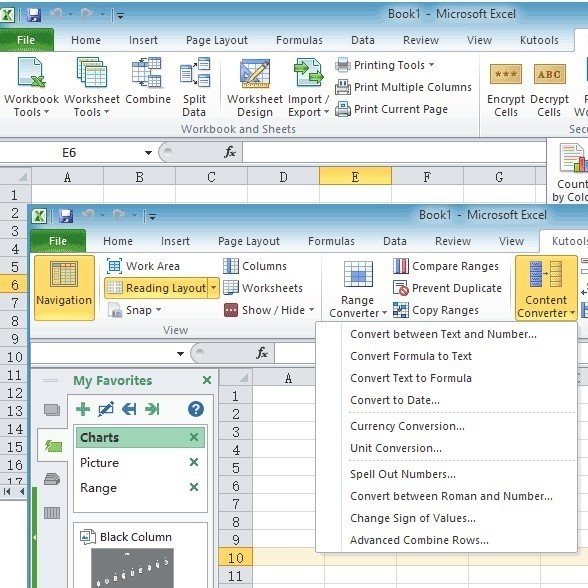
Task: Toggle the Reading Layout button
Action: (x=156, y=288)
